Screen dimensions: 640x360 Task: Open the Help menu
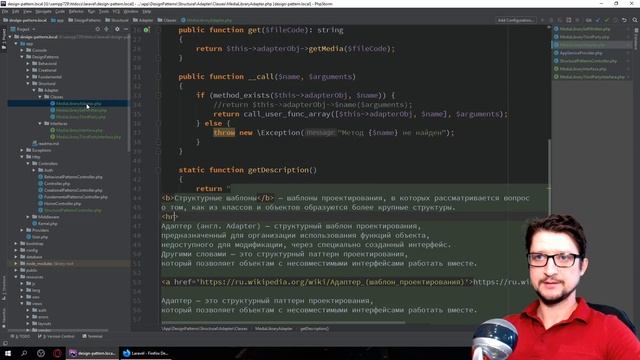coord(147,12)
